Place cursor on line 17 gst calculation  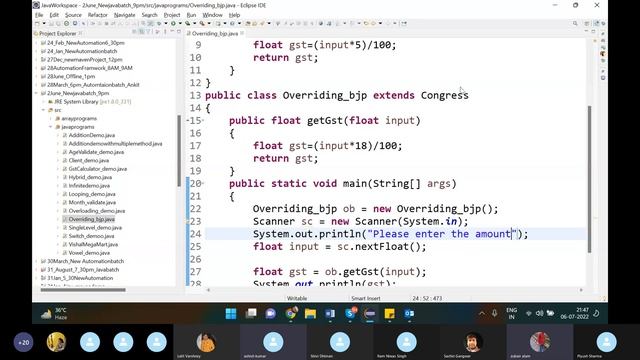coord(327,146)
